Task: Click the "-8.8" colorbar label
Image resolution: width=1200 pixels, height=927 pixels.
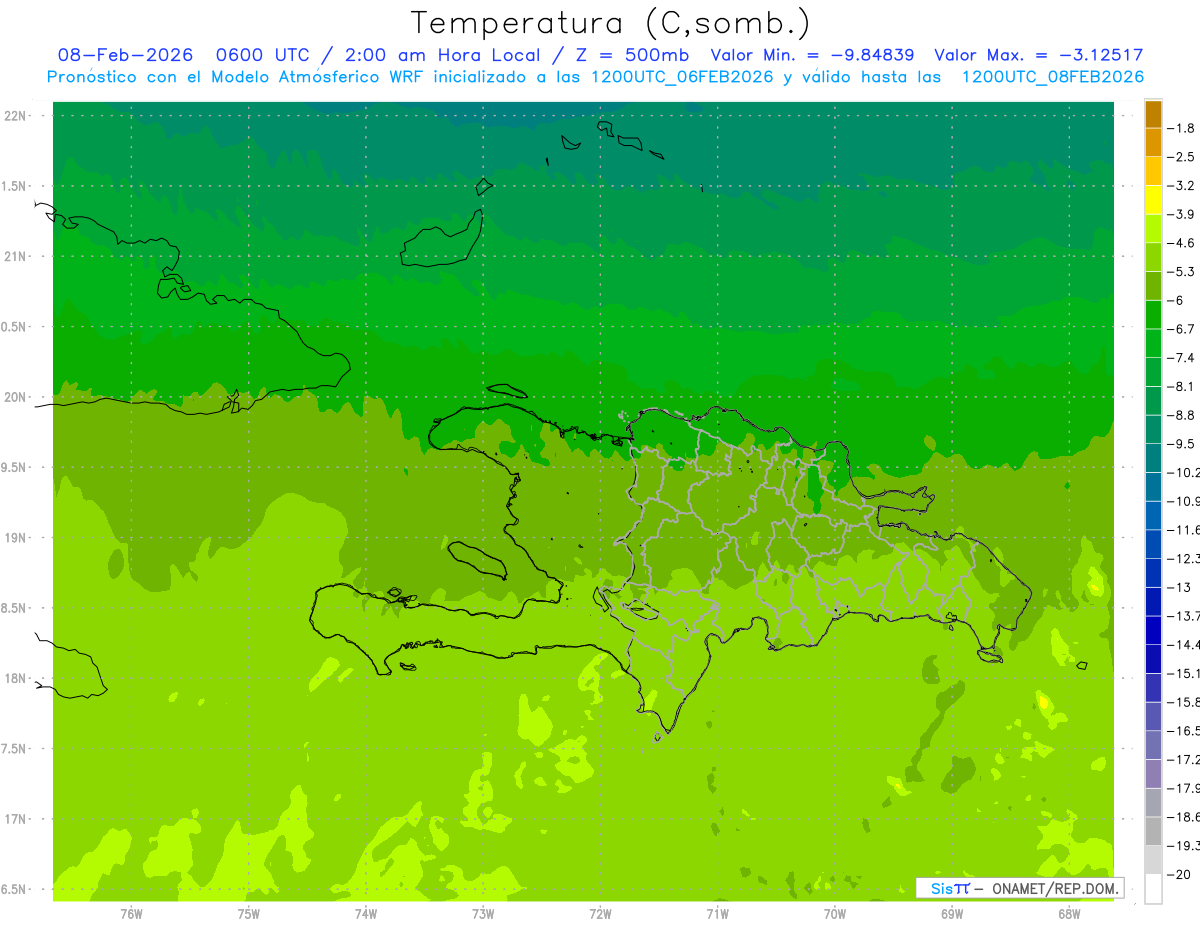Action: pos(1181,415)
